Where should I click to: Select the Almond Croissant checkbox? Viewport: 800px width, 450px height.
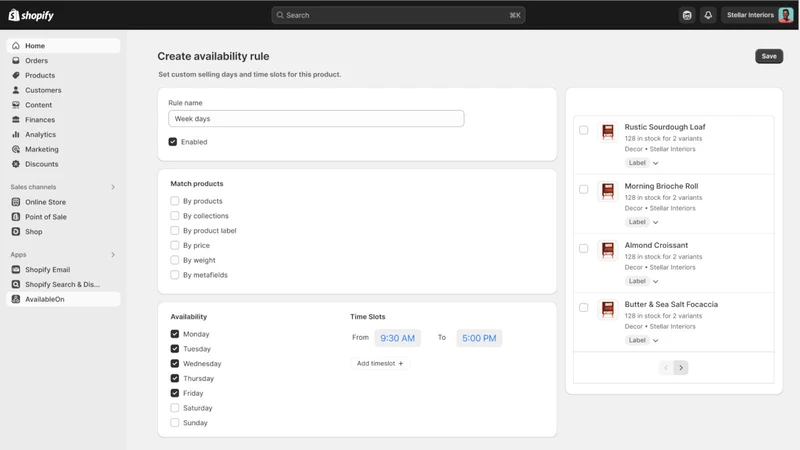coord(584,248)
